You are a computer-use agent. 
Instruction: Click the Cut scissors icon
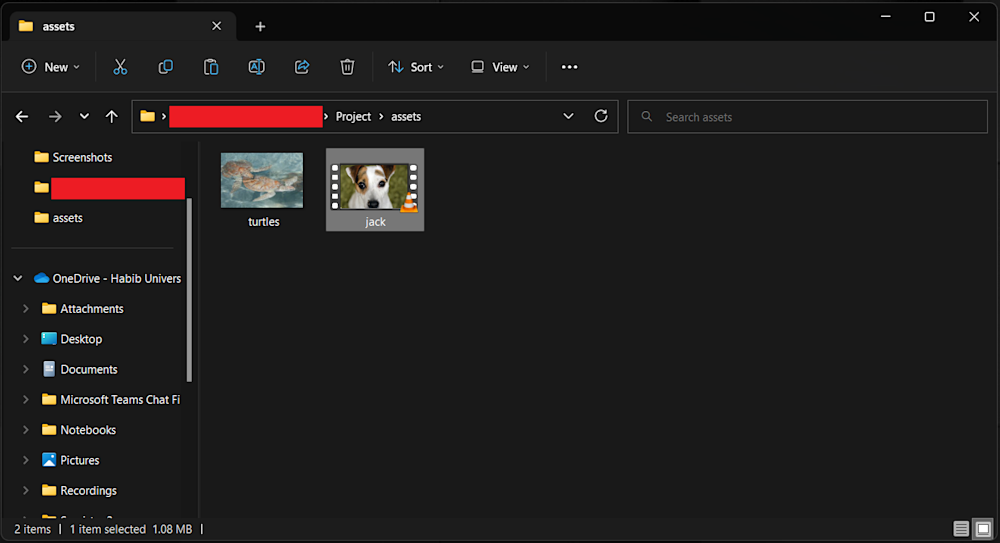click(120, 67)
